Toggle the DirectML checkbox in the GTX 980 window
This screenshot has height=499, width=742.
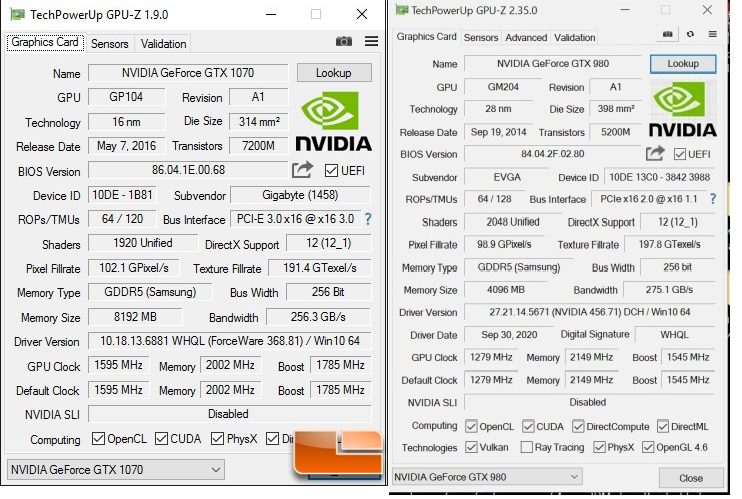click(663, 426)
